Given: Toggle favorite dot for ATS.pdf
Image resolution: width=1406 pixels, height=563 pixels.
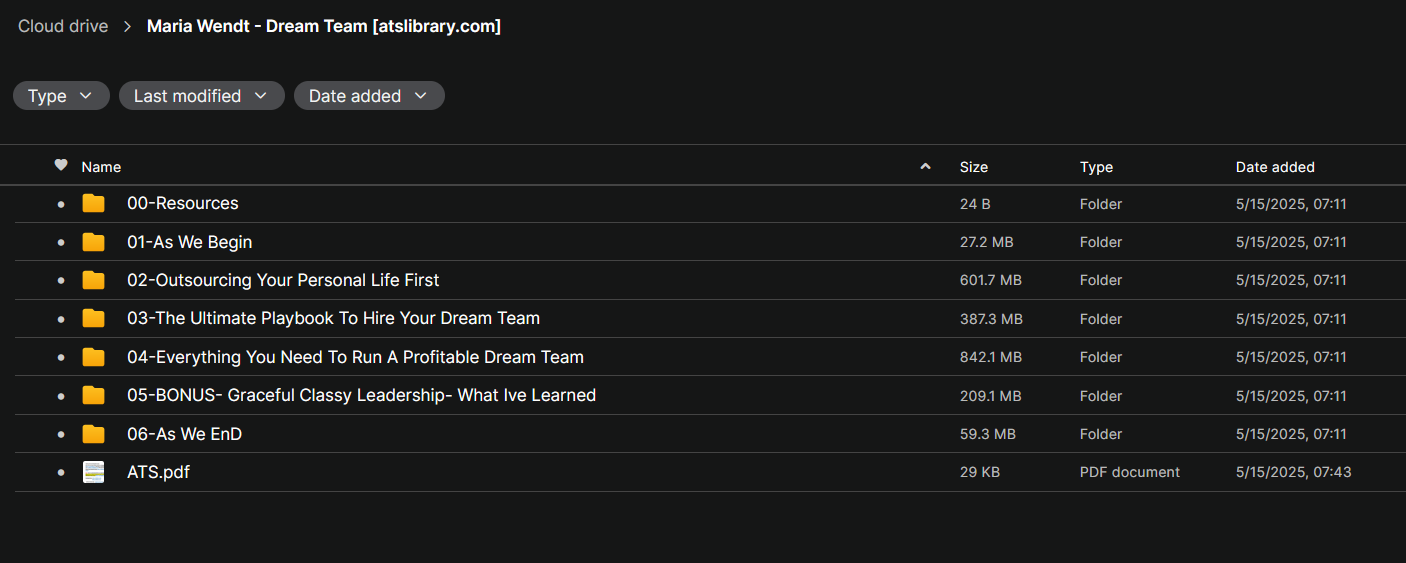Looking at the screenshot, I should 61,472.
